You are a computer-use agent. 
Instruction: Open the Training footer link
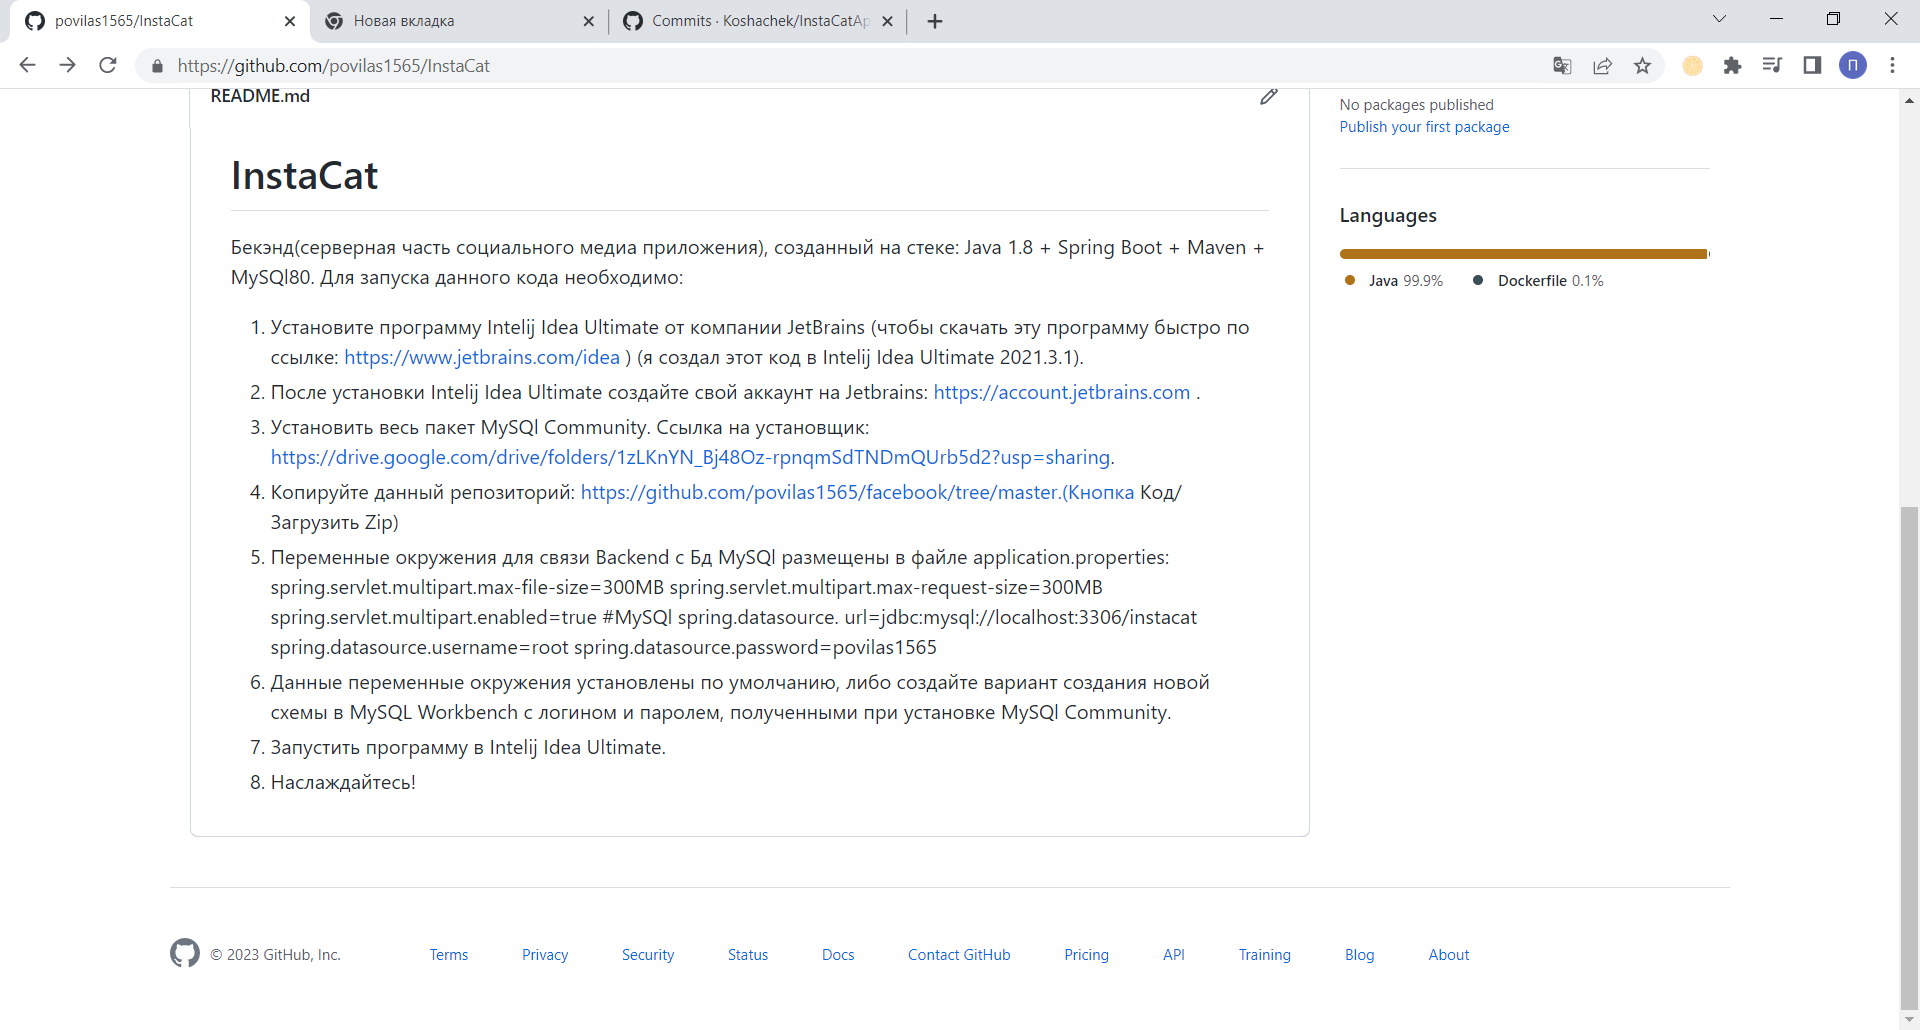coord(1265,955)
